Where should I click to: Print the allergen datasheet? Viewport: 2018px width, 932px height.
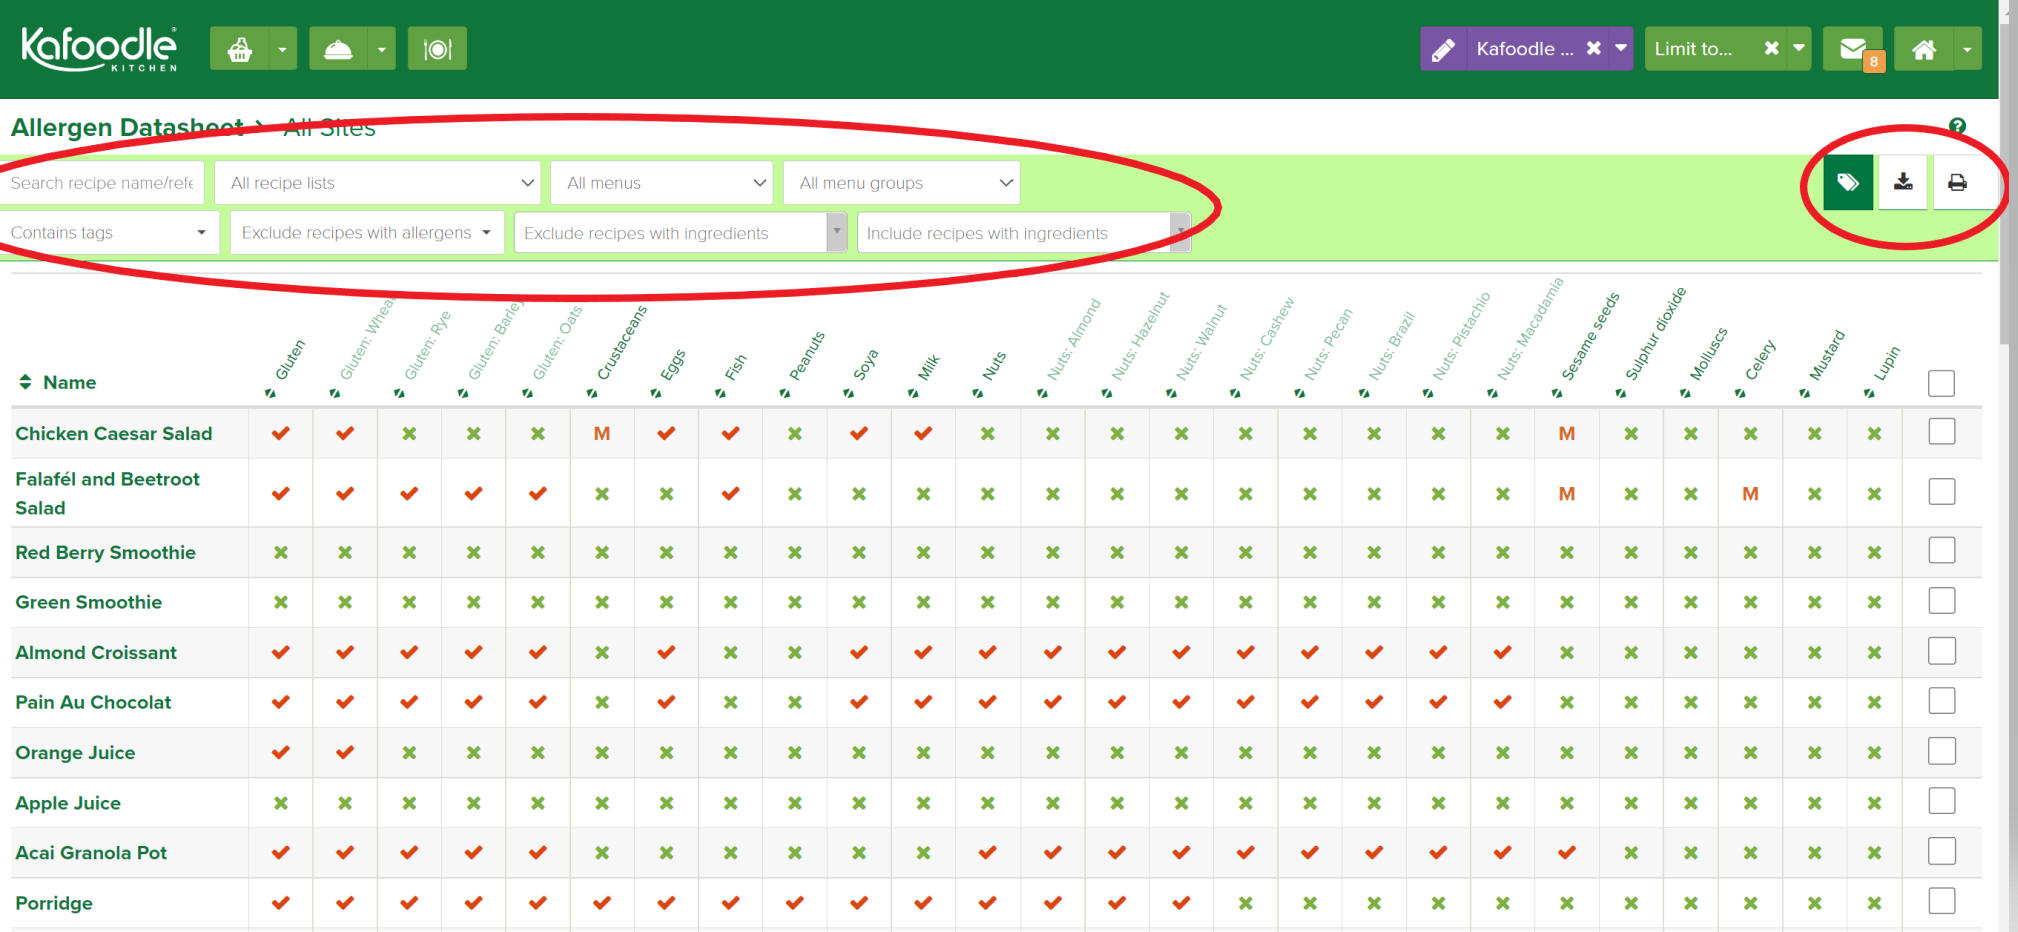[1958, 183]
